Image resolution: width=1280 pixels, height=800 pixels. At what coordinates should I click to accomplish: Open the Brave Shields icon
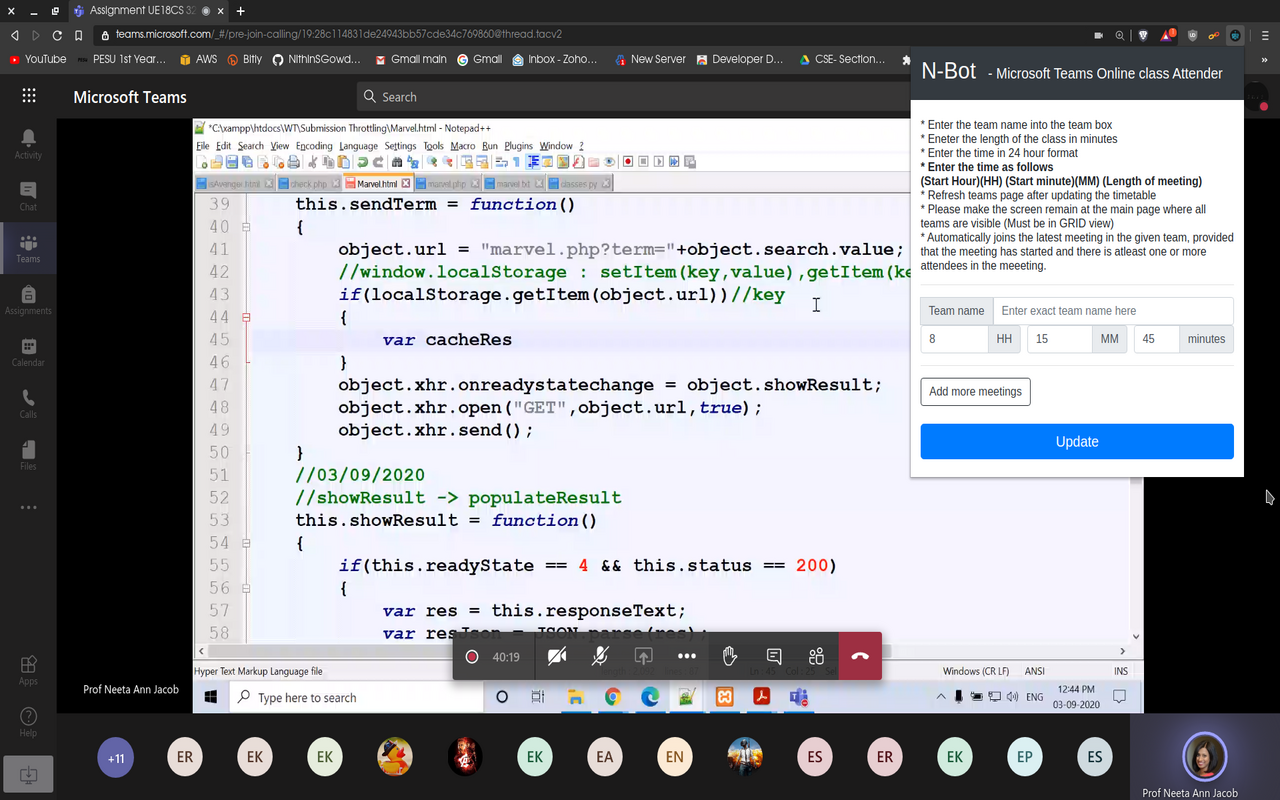[1143, 35]
